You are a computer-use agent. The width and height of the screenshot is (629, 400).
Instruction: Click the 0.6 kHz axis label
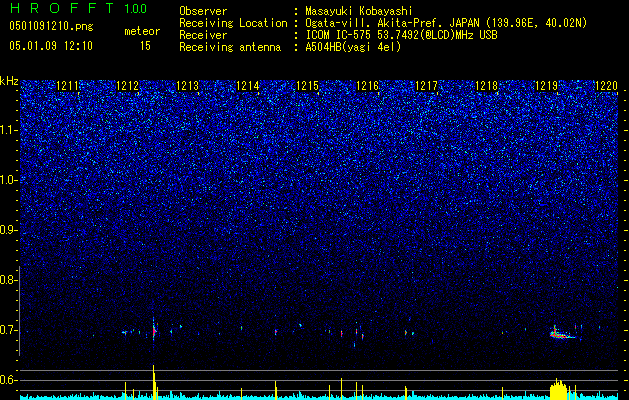click(x=9, y=380)
